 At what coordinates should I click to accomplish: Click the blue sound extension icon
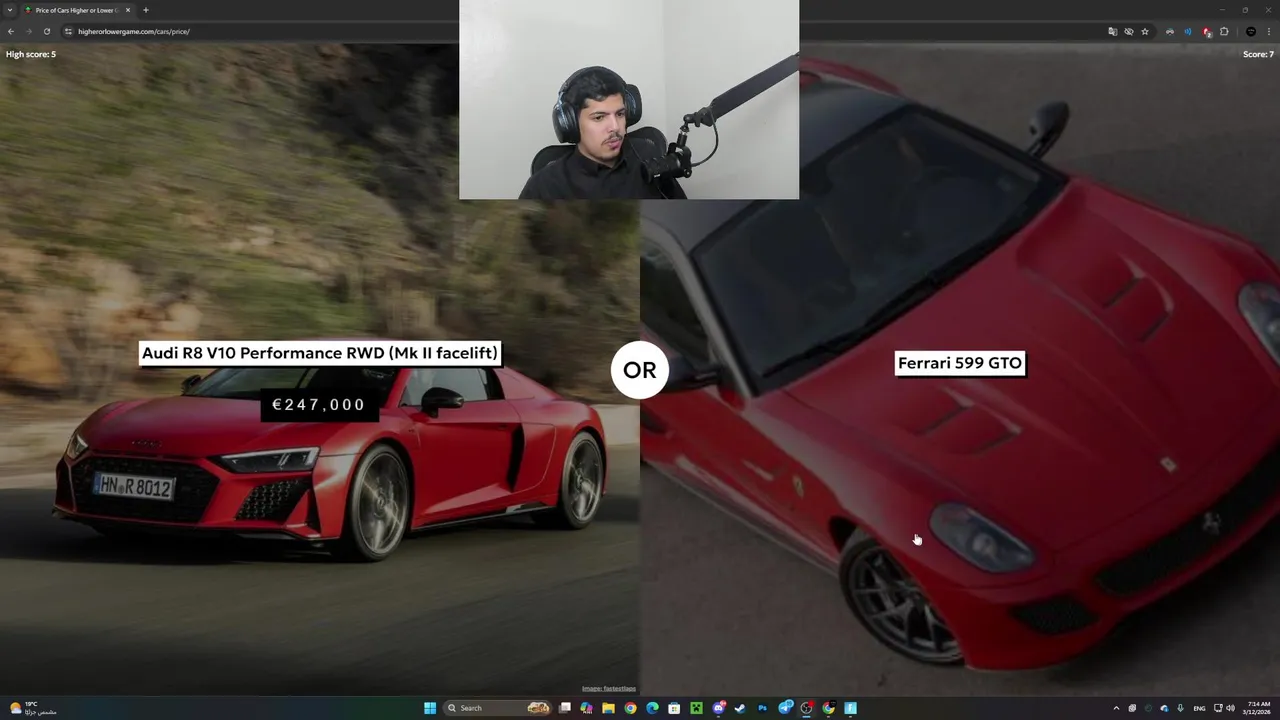1188,31
